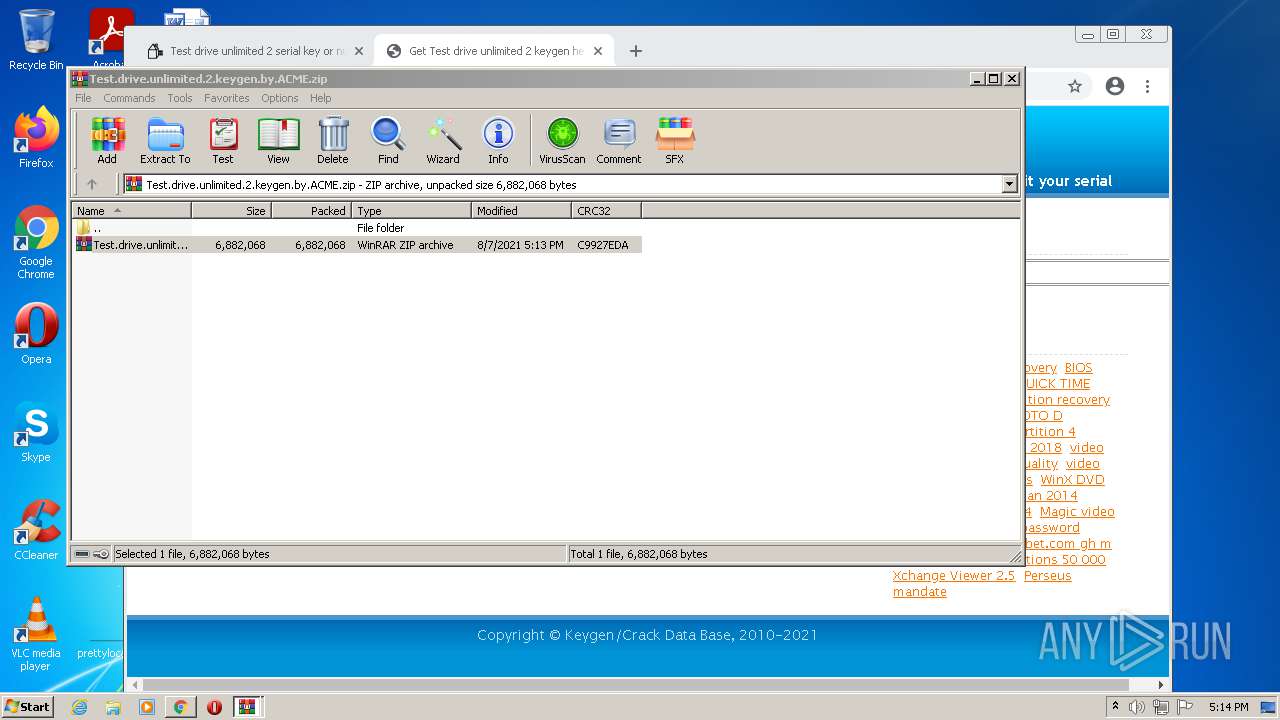Click the browser horizontal scrollbar right arrow

click(1161, 685)
